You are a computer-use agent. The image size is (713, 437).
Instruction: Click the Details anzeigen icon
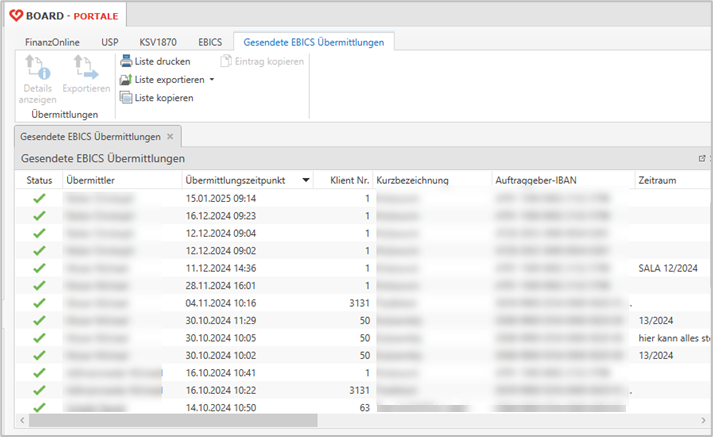click(x=38, y=68)
